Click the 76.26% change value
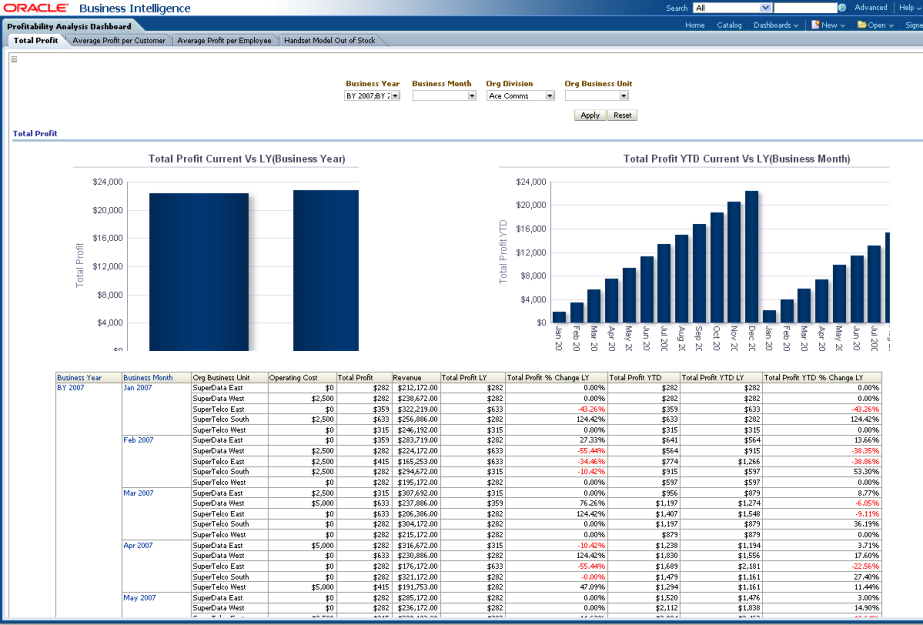Screen dimensions: 923x625 (x=592, y=503)
